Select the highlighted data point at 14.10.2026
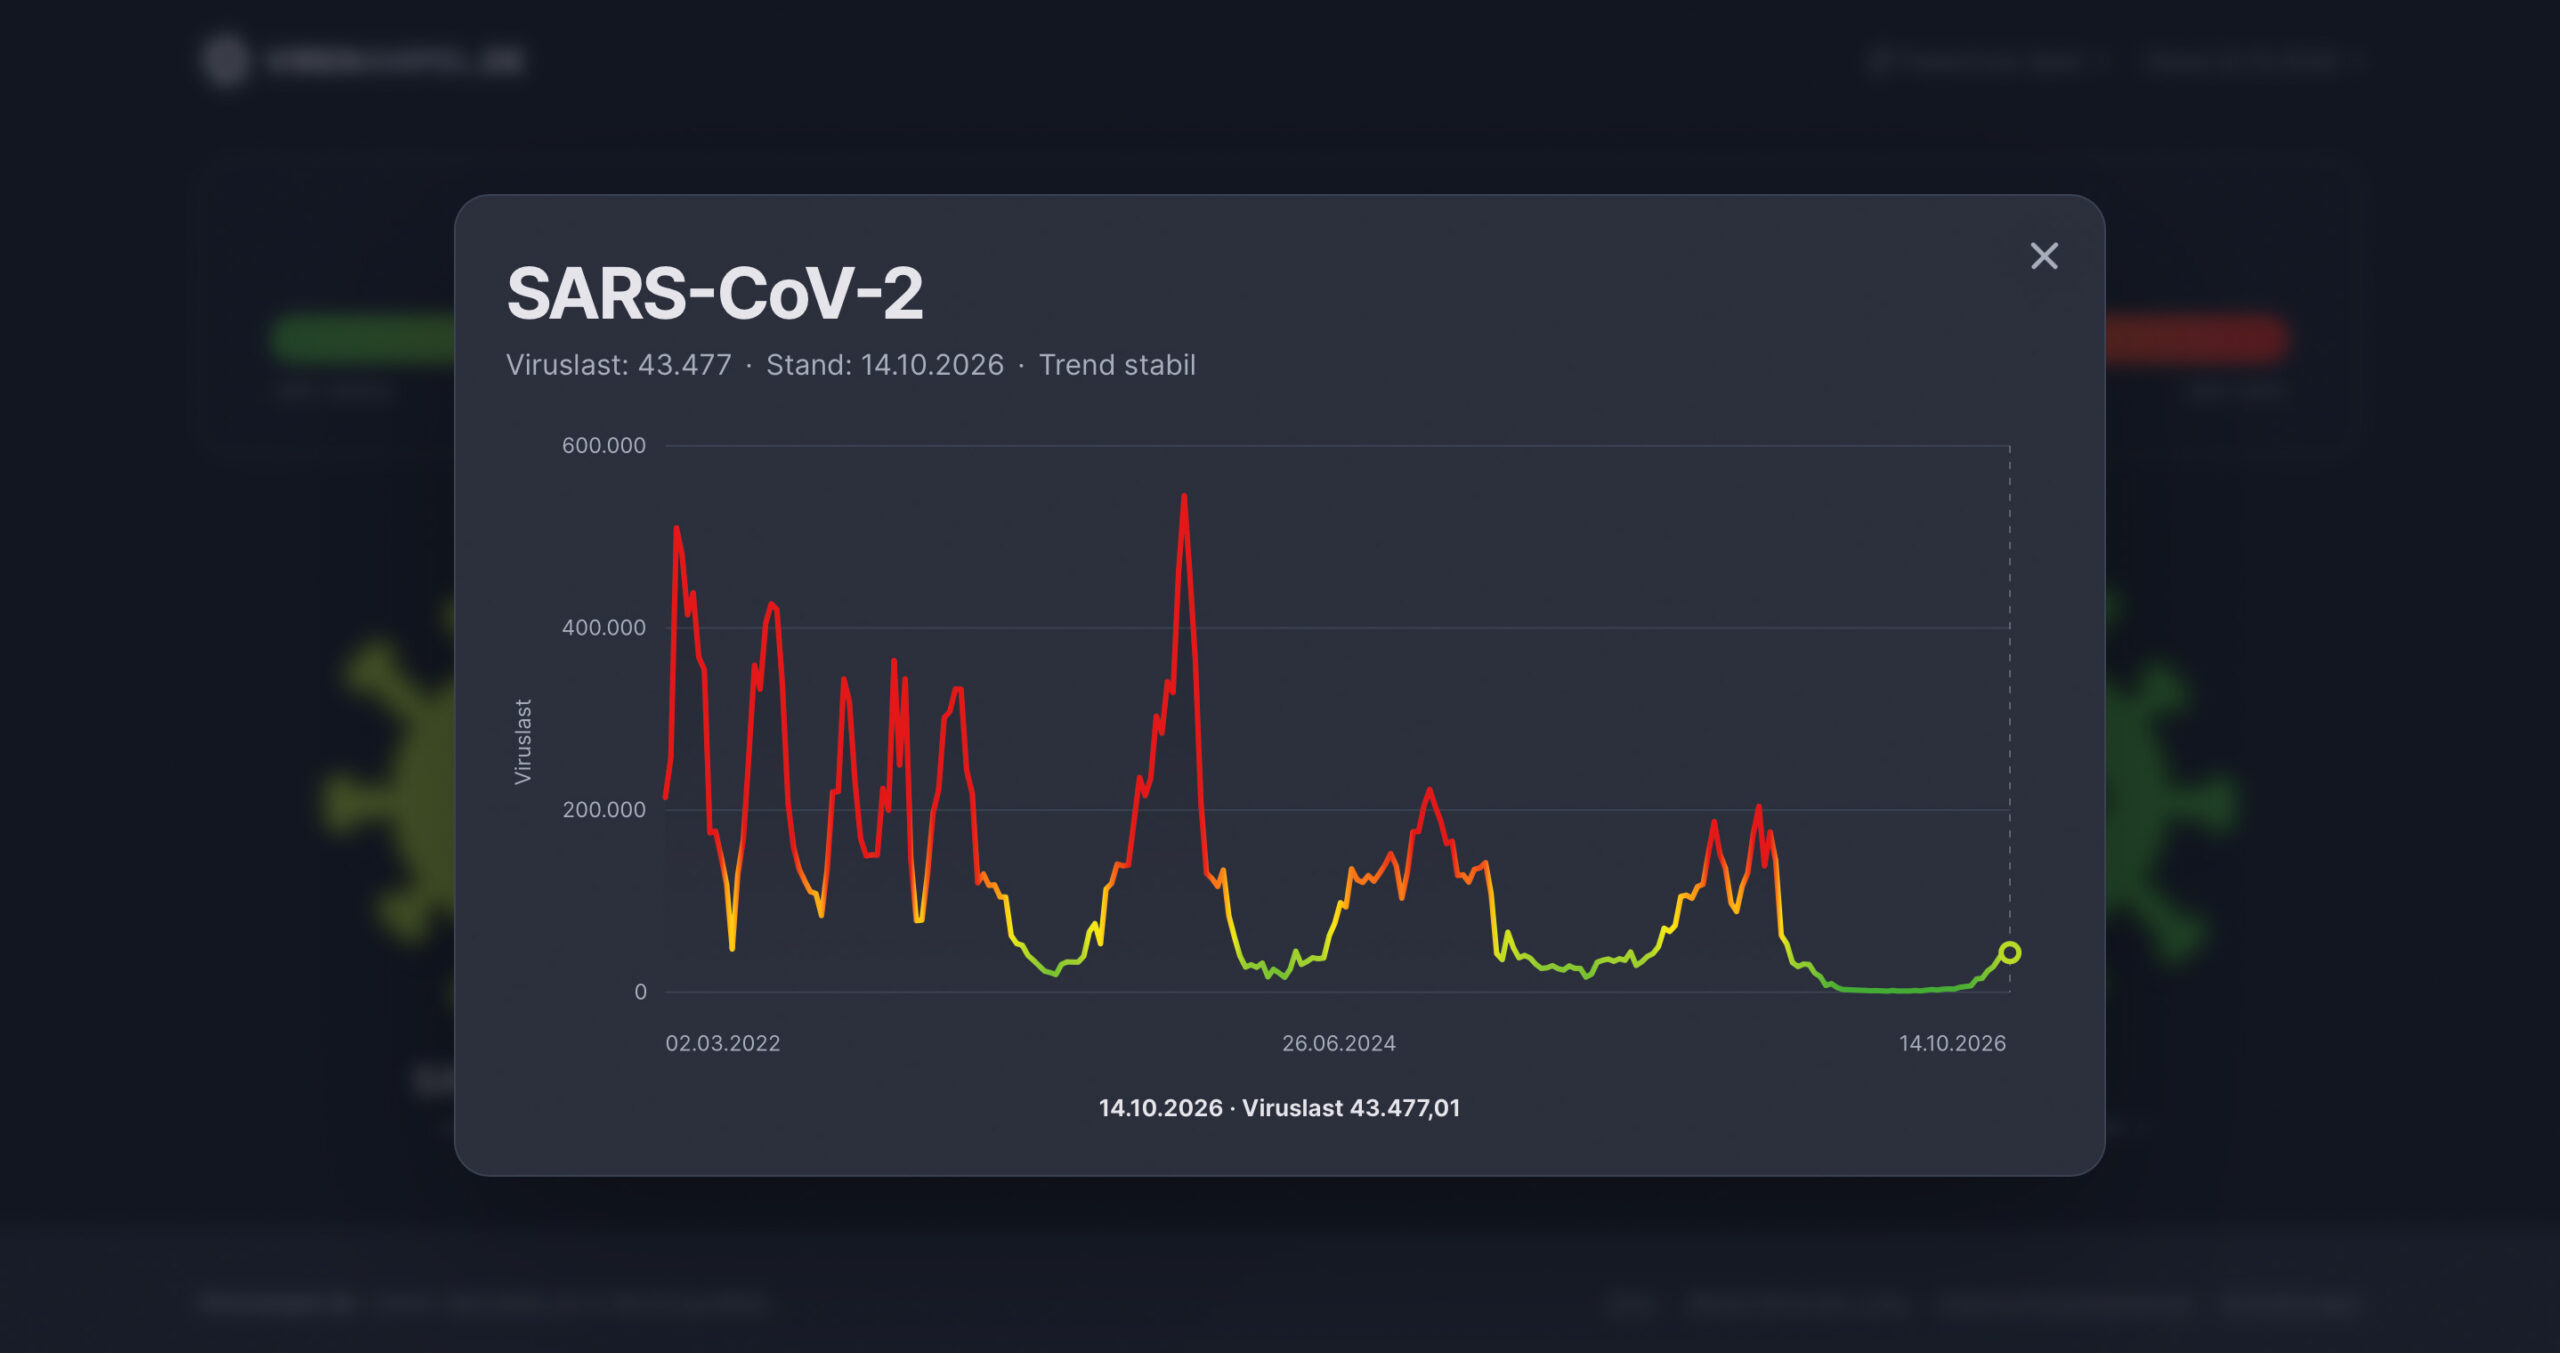Image resolution: width=2560 pixels, height=1353 pixels. 2009,952
